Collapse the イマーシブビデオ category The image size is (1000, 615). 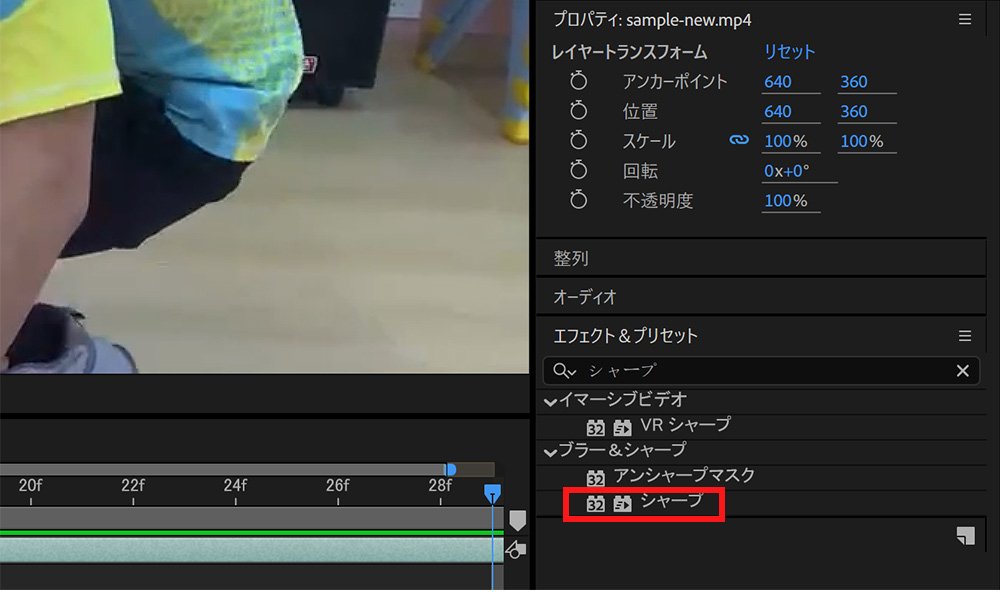pyautogui.click(x=550, y=401)
